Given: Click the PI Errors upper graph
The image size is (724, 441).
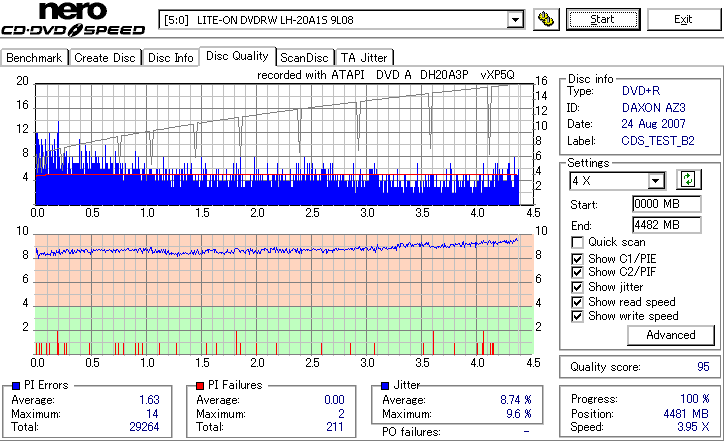Looking at the screenshot, I should tap(284, 144).
